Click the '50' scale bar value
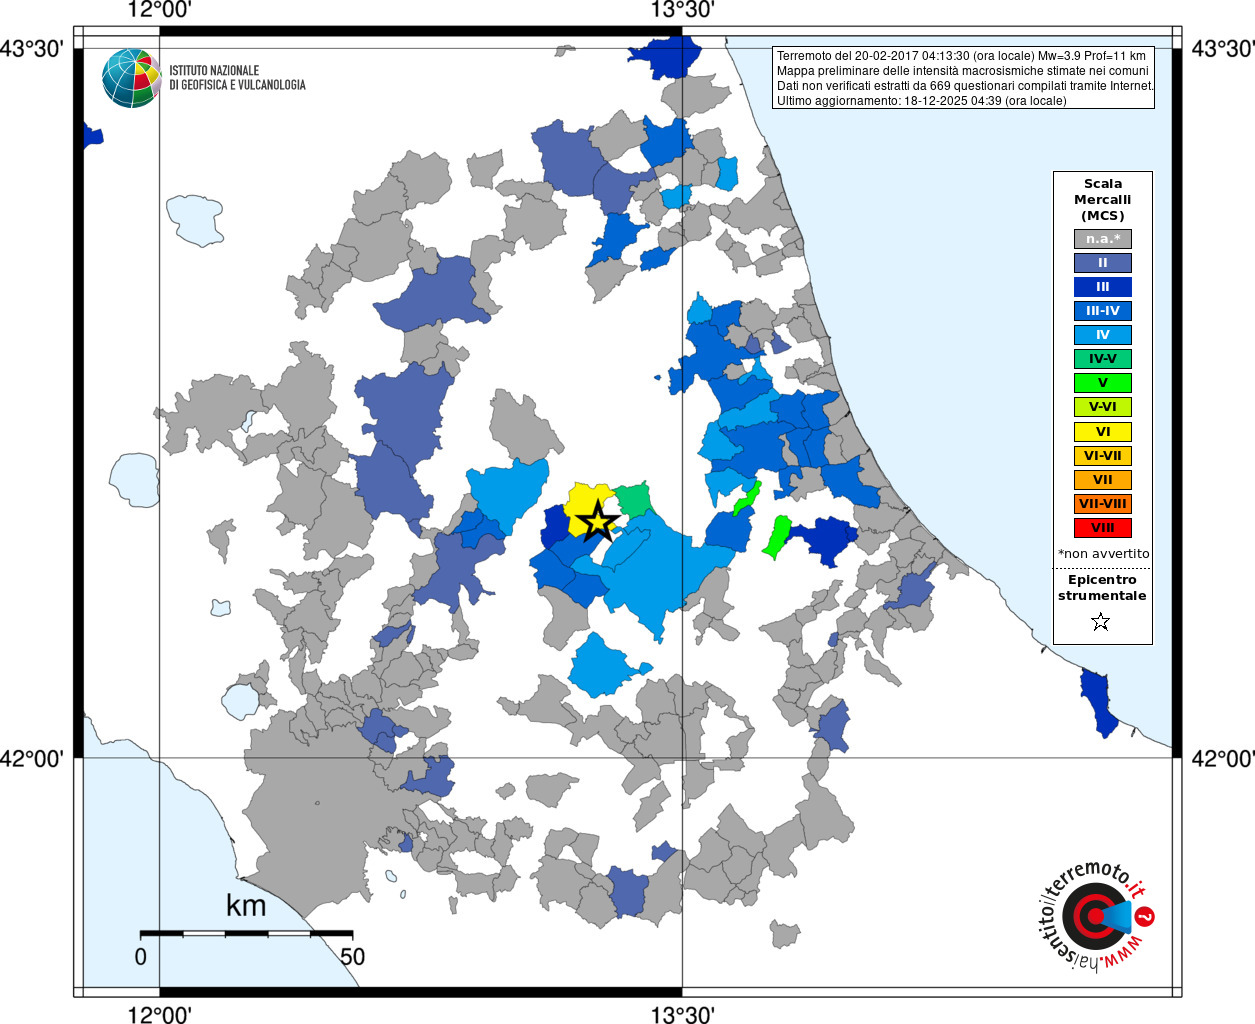The image size is (1255, 1024). 352,956
